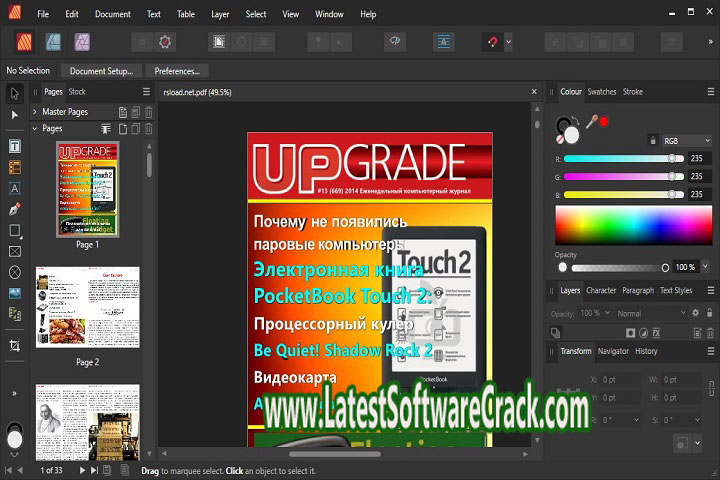Open the RGB colour model dropdown
The height and width of the screenshot is (480, 720).
tap(686, 141)
